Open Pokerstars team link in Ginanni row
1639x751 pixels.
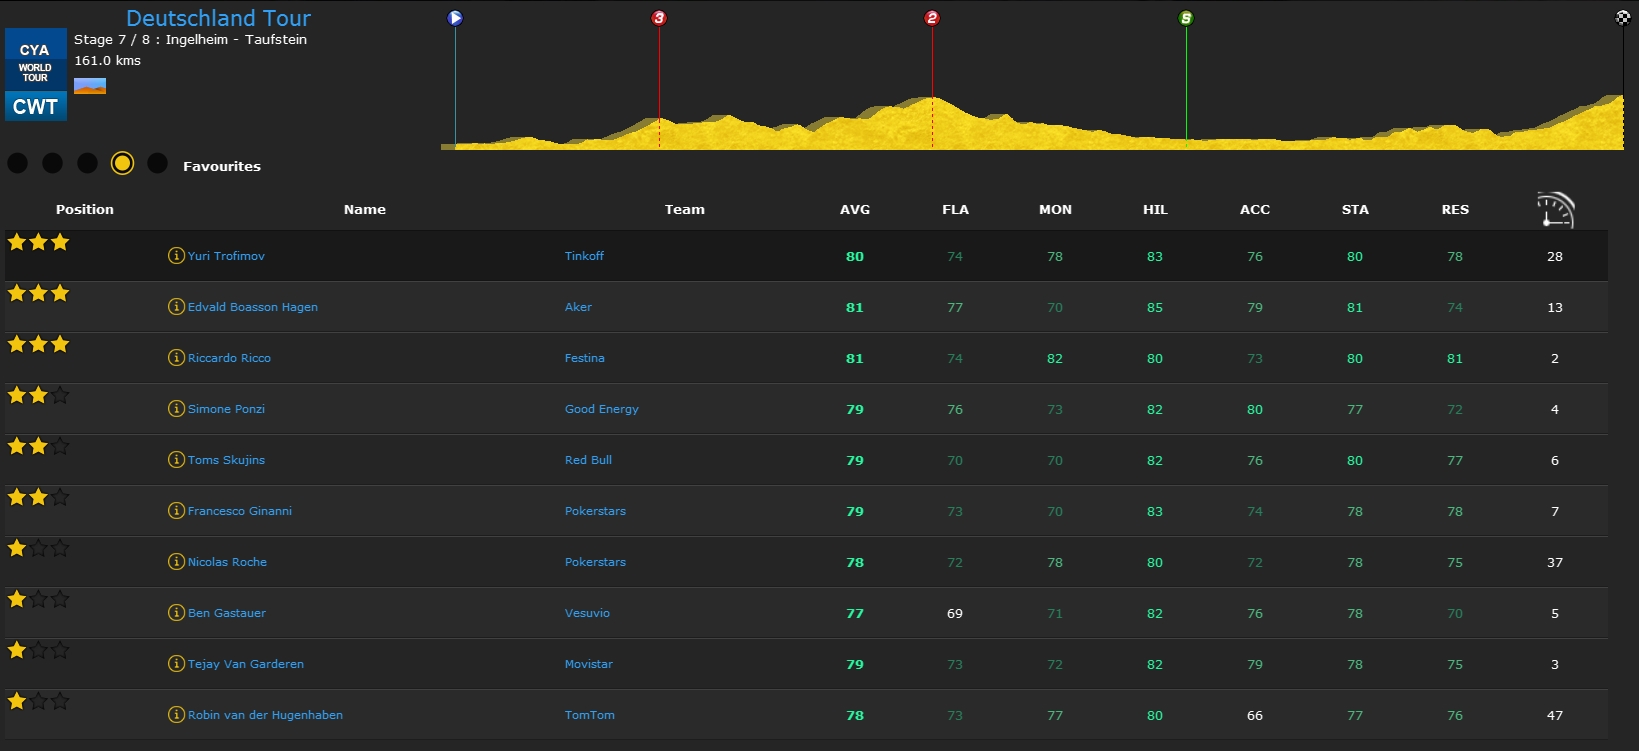[x=595, y=511]
